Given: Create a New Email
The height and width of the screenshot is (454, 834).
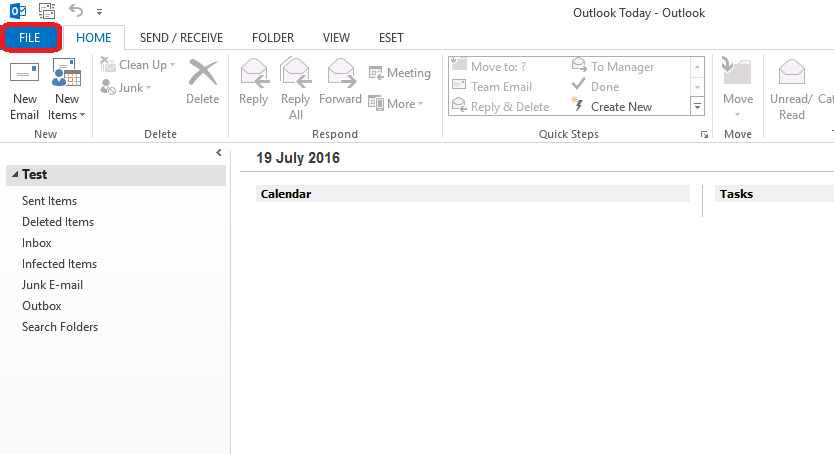Looking at the screenshot, I should pos(24,91).
